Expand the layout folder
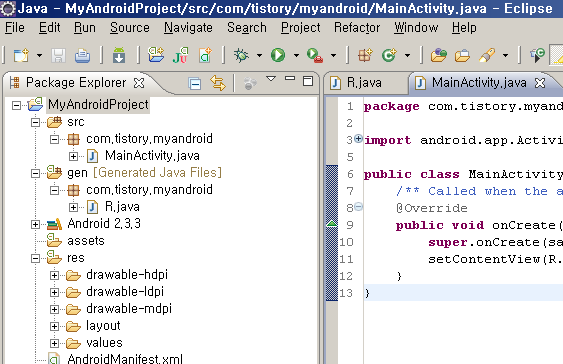Screen dimensions: 563x364 54,326
